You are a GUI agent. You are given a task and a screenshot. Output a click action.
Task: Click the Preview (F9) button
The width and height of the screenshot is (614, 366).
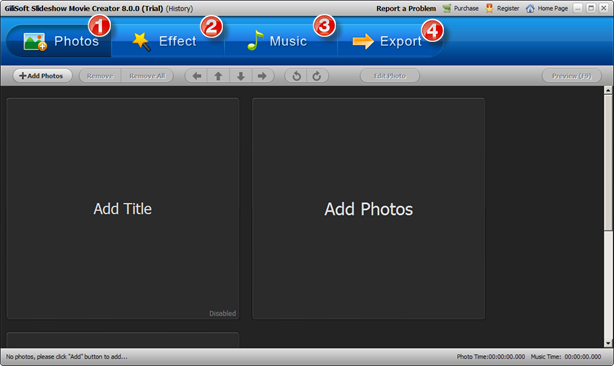571,76
